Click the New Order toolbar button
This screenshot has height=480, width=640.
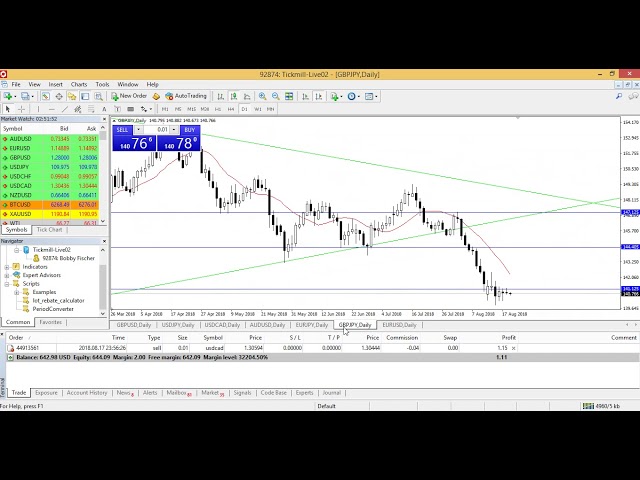coord(130,96)
